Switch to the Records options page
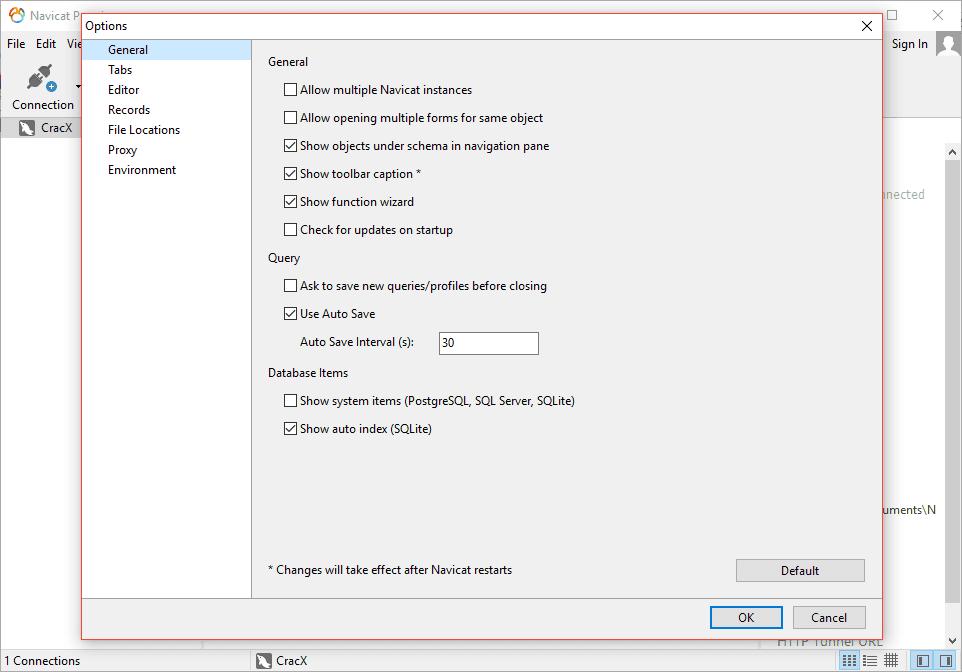Image resolution: width=962 pixels, height=672 pixels. tap(128, 109)
